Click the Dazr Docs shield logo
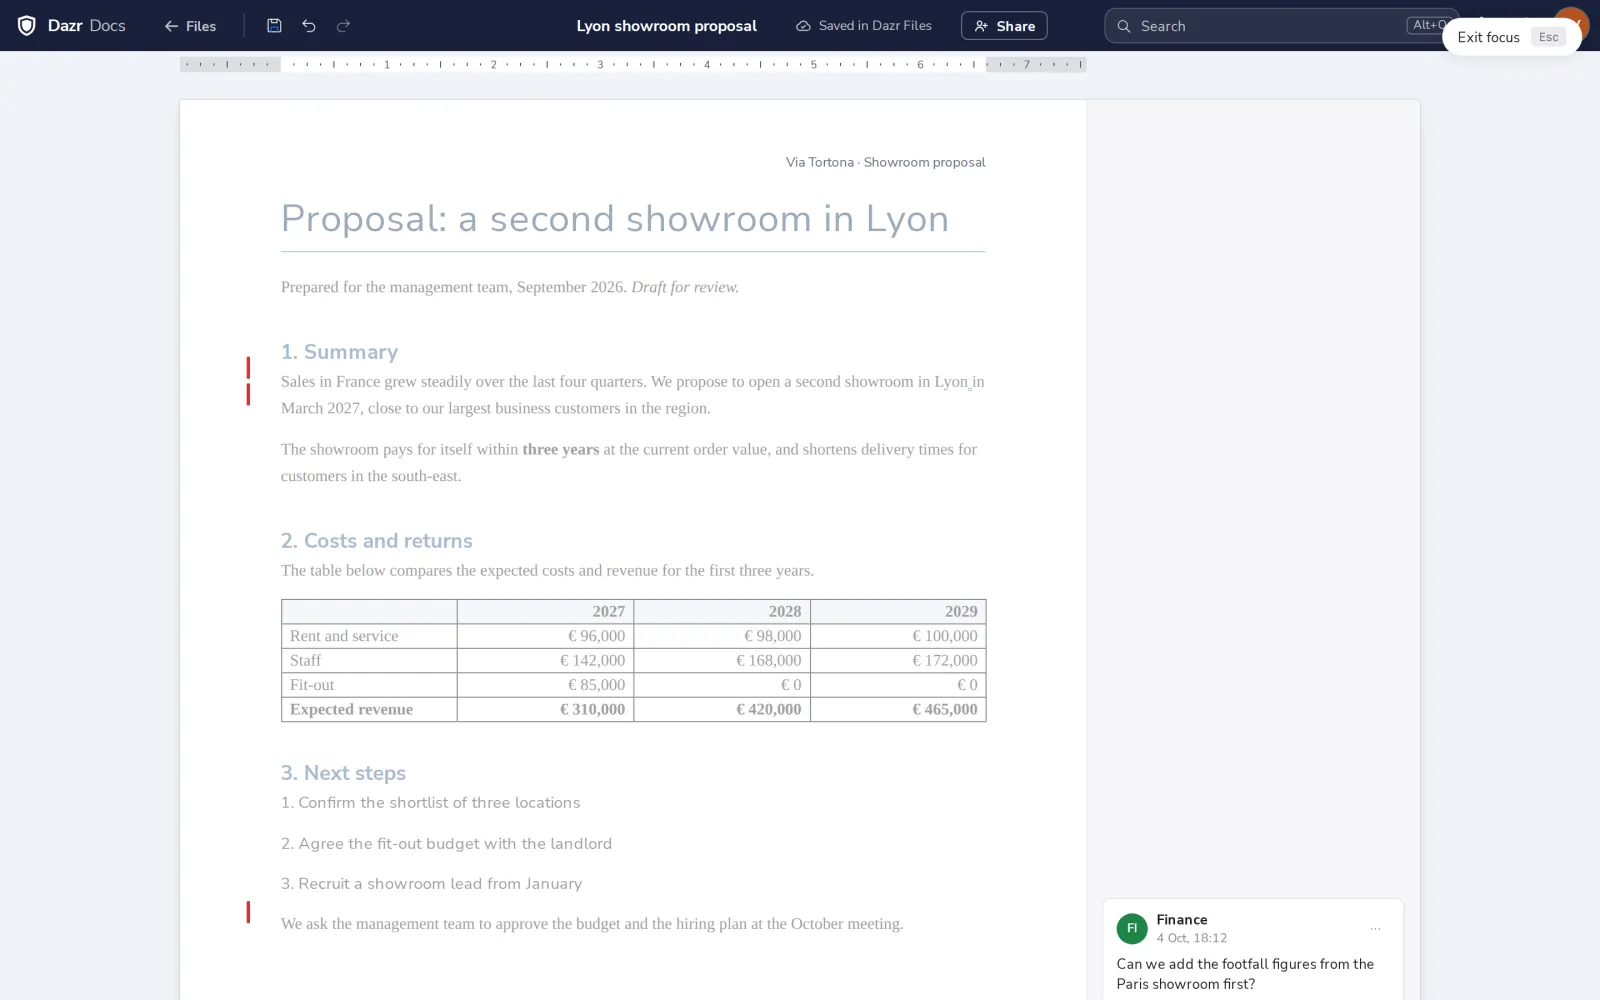Screen dimensions: 1600x1000 coord(27,26)
